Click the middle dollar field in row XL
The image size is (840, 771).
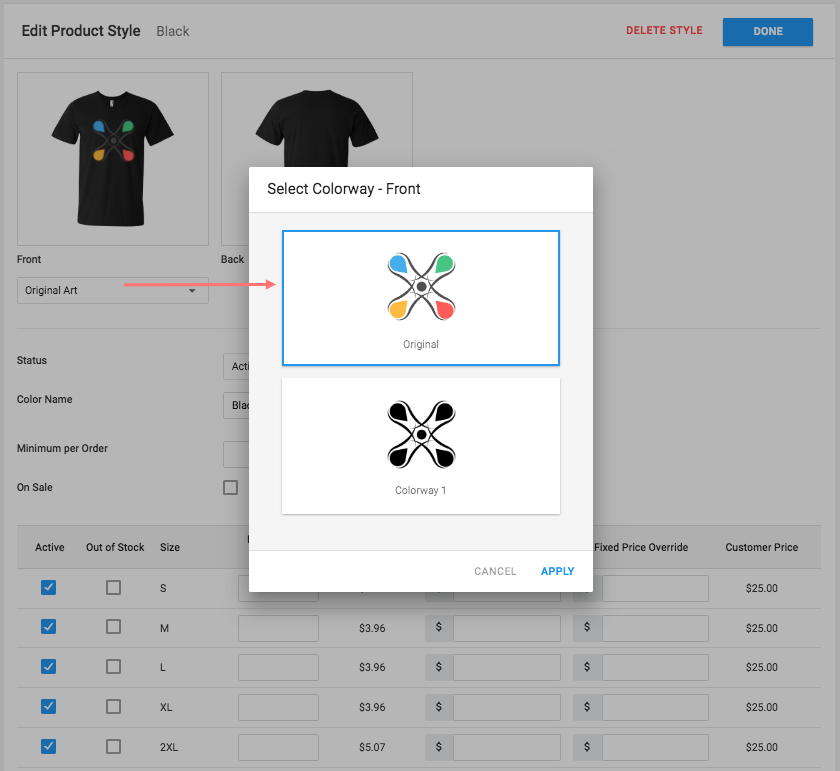(x=506, y=707)
